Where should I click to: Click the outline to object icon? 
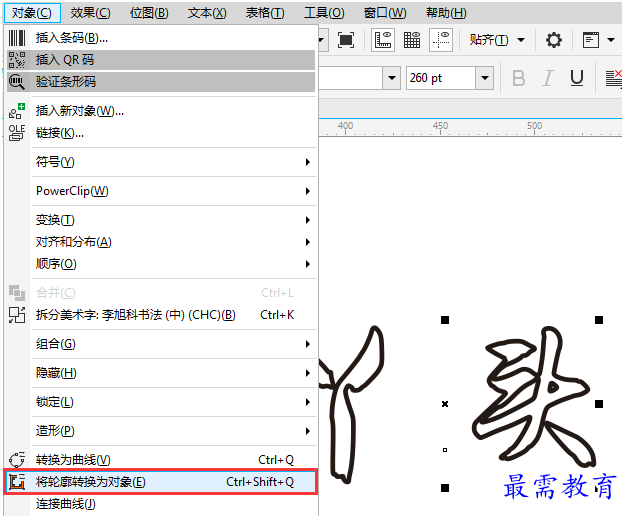[x=17, y=482]
